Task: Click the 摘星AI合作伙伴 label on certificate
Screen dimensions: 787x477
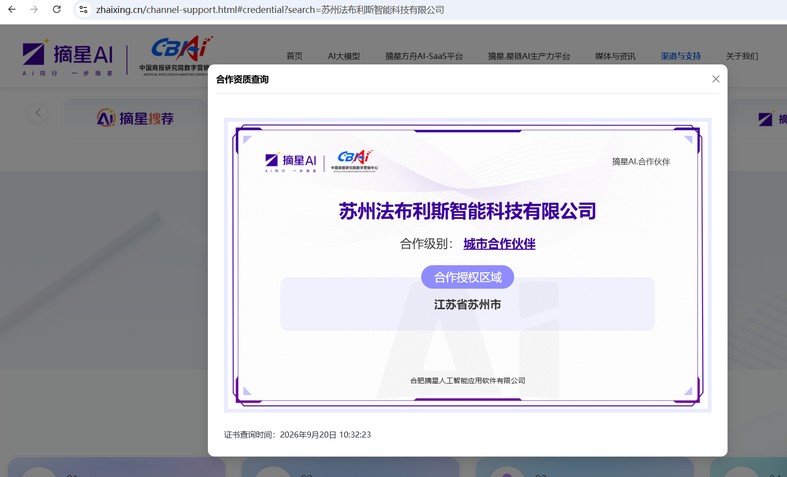Action: pos(641,161)
